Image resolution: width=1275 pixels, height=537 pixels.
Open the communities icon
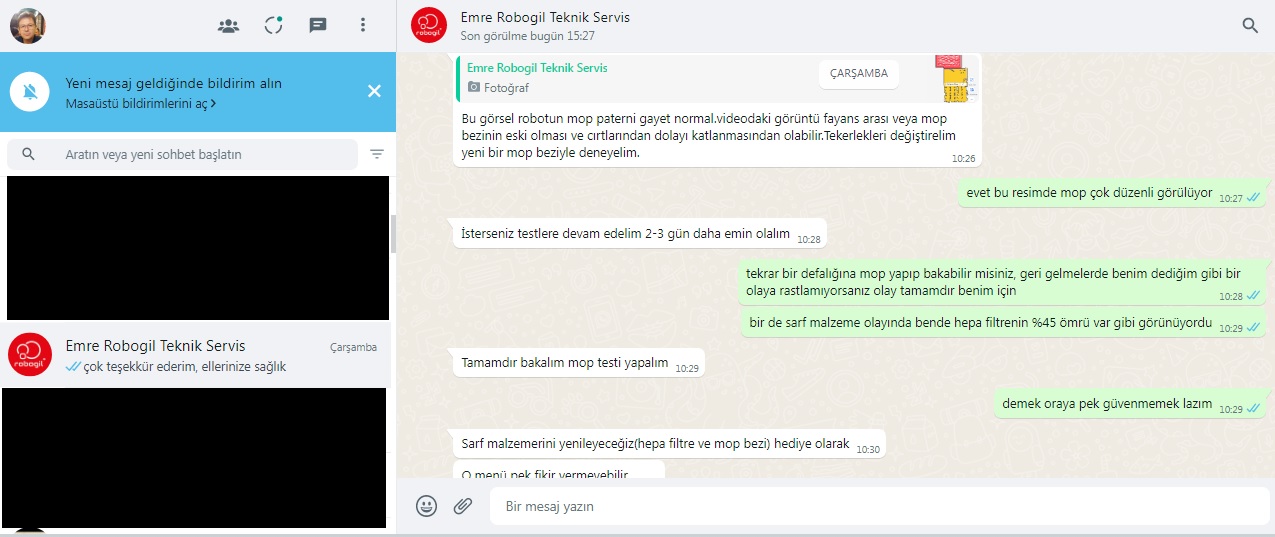point(229,26)
